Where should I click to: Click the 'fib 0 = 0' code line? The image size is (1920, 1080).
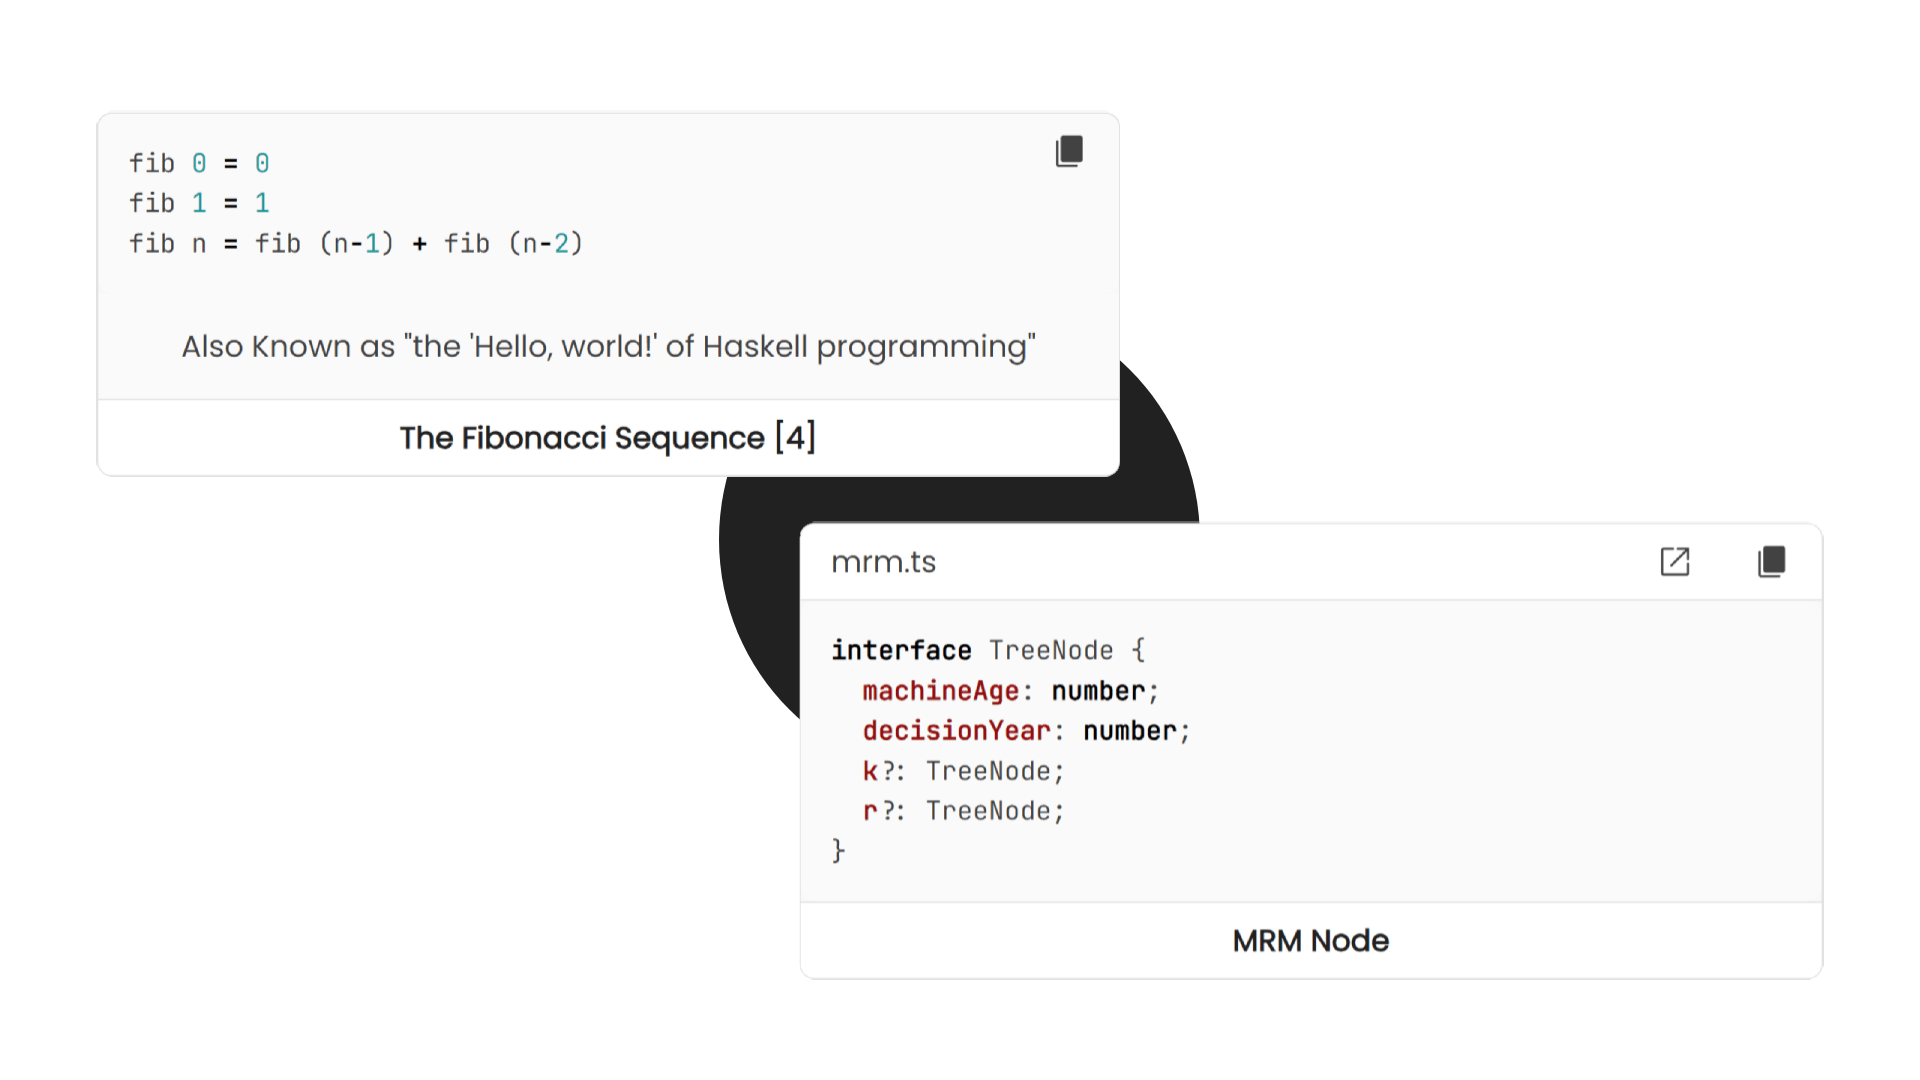point(199,163)
